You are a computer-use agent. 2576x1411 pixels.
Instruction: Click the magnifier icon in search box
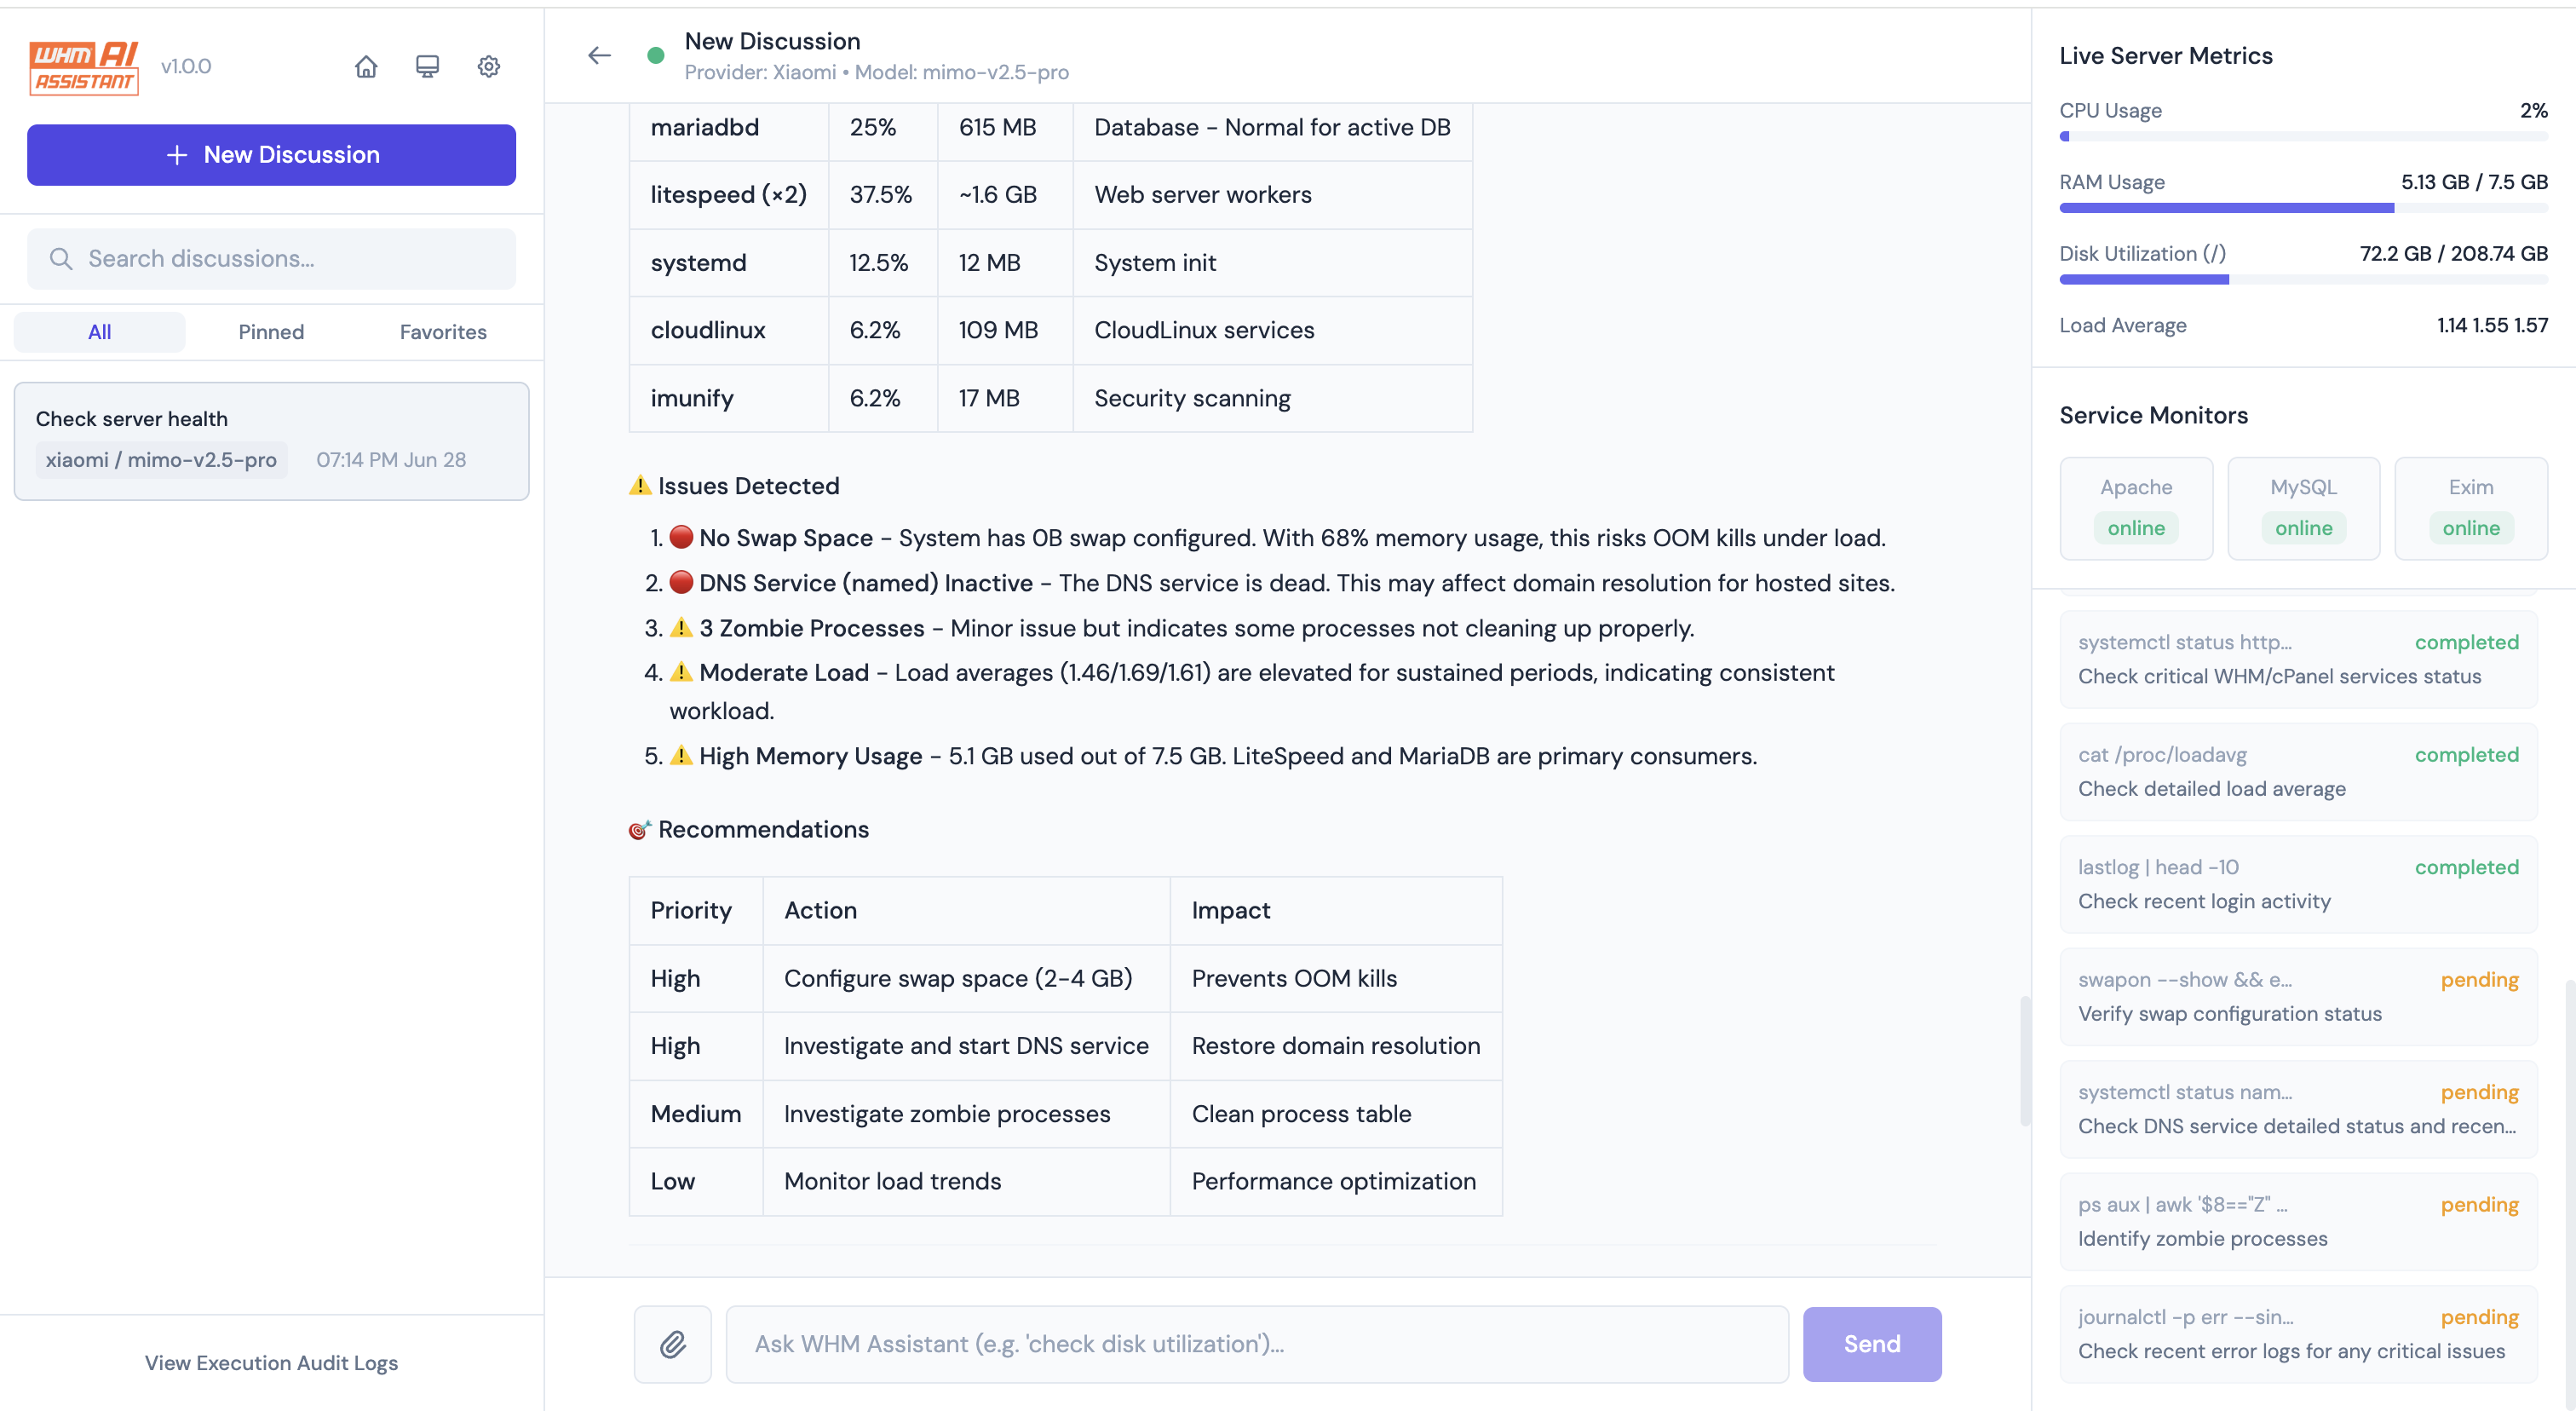(x=61, y=258)
